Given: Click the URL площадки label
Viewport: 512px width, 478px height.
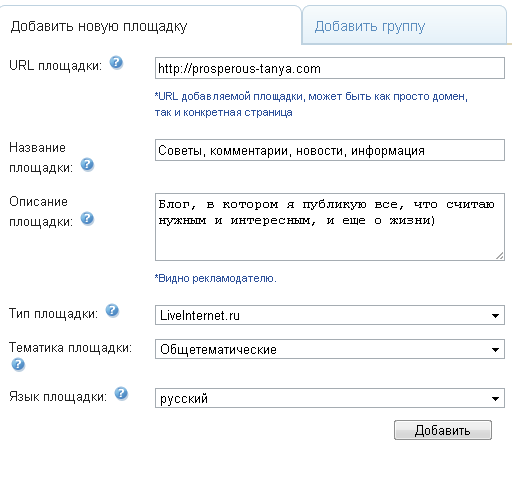Looking at the screenshot, I should click(x=55, y=65).
